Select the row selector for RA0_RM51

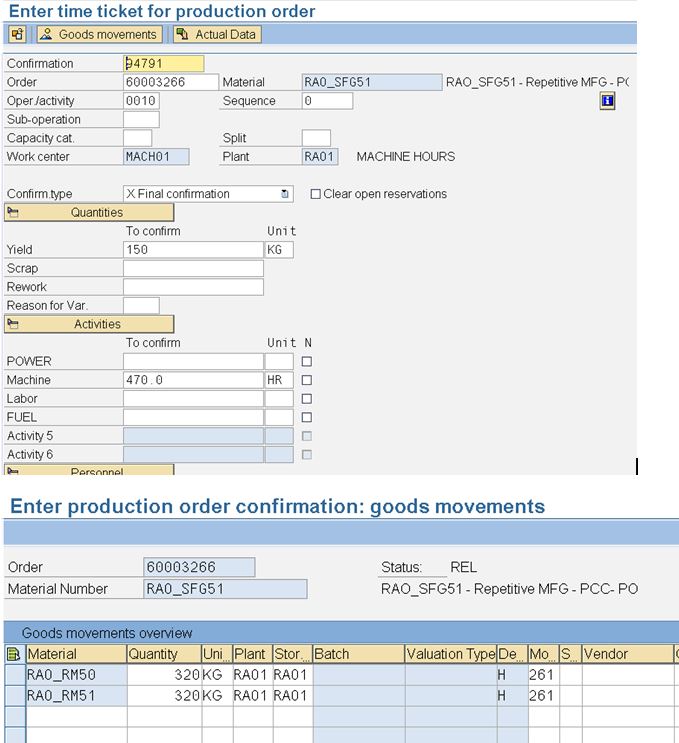tap(15, 696)
